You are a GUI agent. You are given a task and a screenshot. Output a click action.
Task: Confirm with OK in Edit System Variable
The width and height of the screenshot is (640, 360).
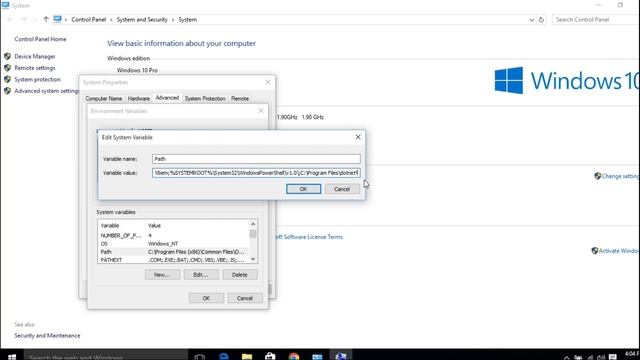tap(303, 189)
